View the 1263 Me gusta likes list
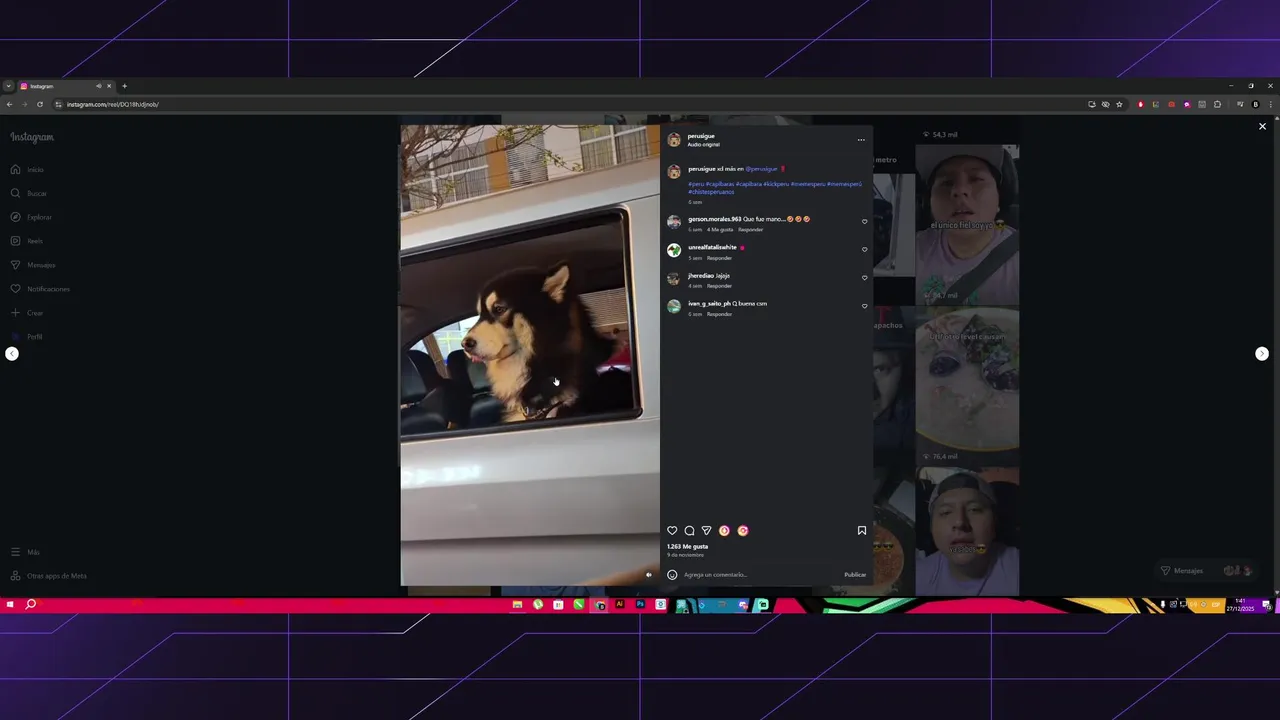Image resolution: width=1280 pixels, height=720 pixels. point(688,547)
